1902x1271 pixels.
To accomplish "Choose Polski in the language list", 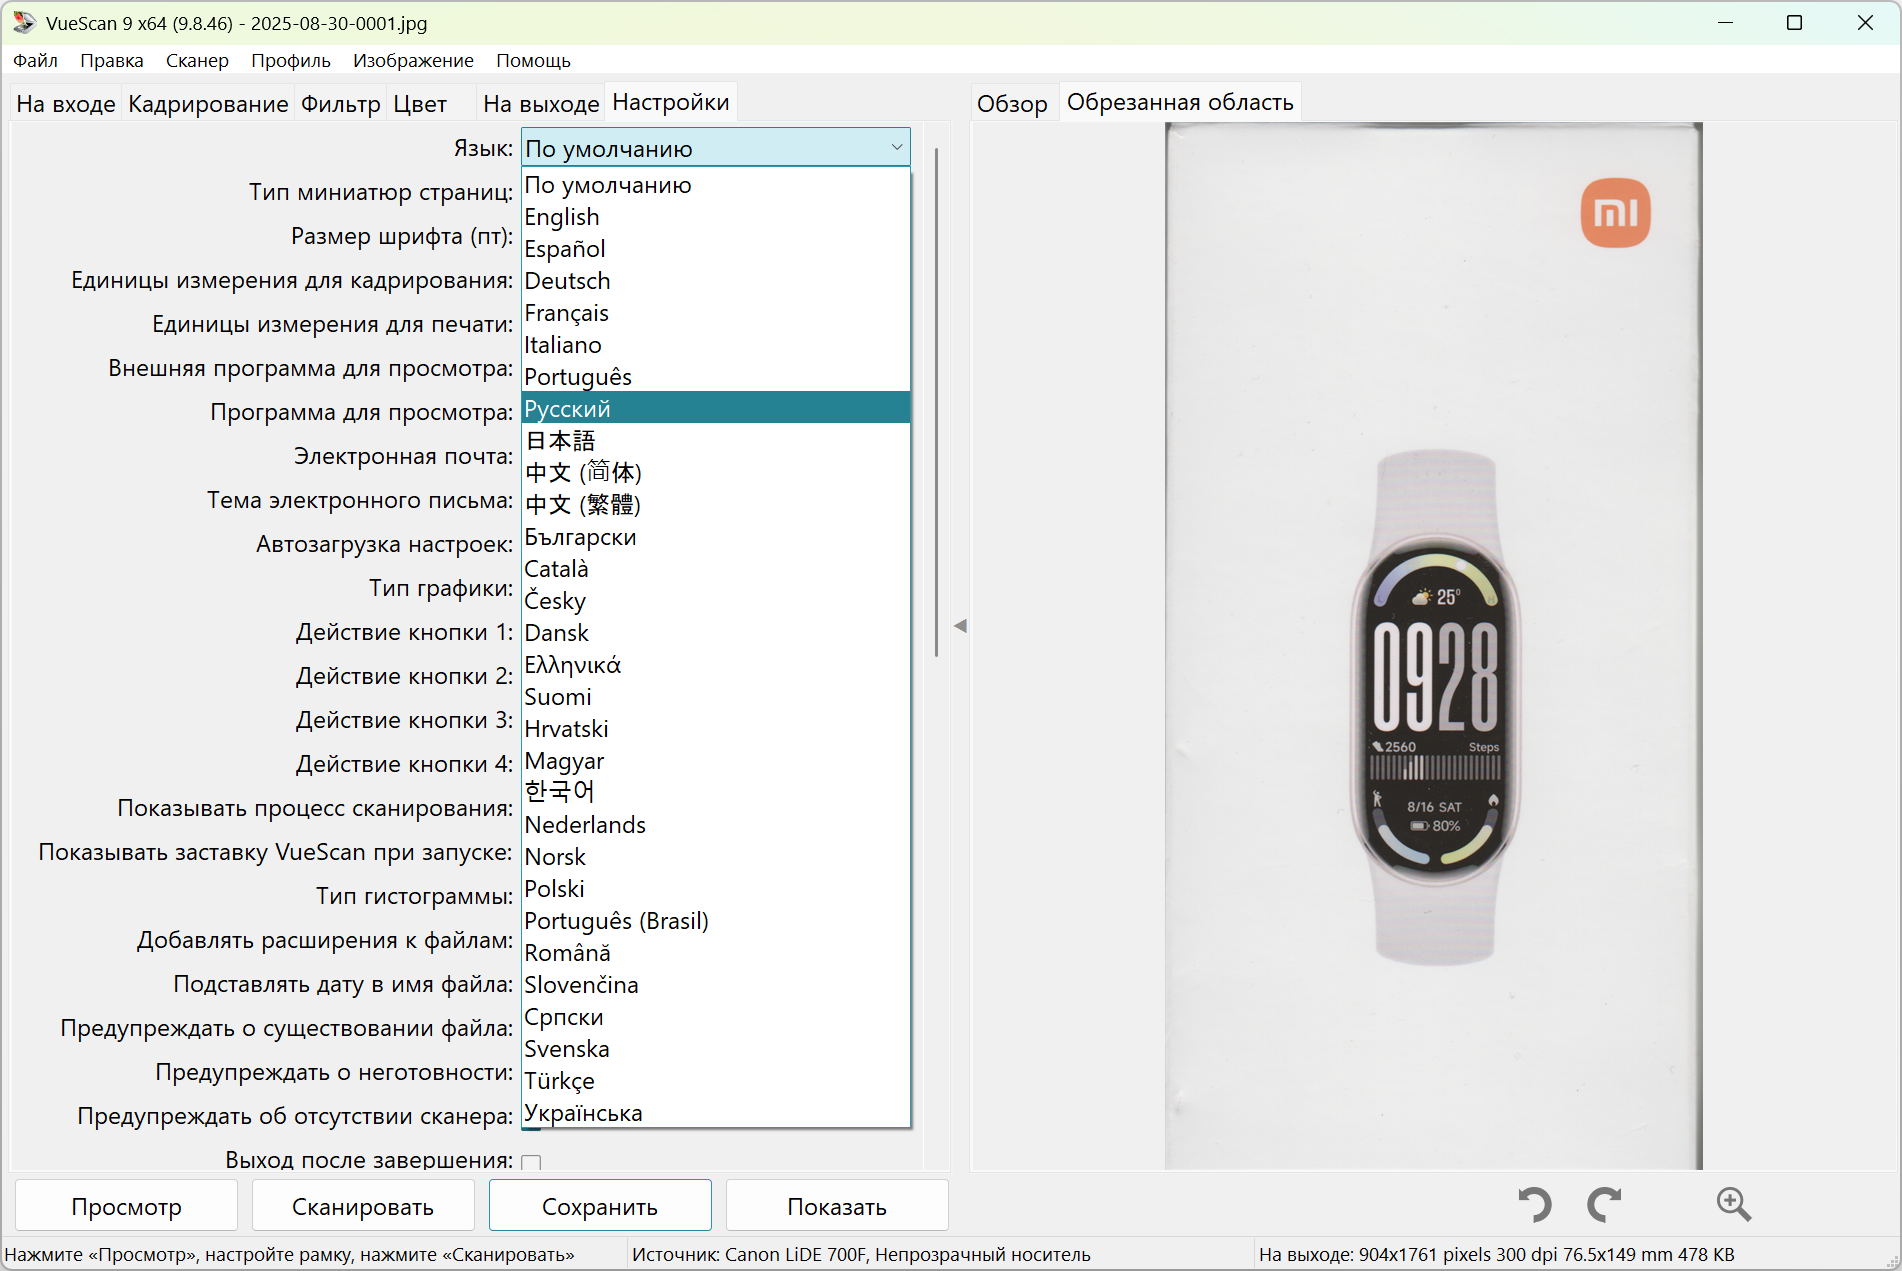I will click(x=716, y=889).
